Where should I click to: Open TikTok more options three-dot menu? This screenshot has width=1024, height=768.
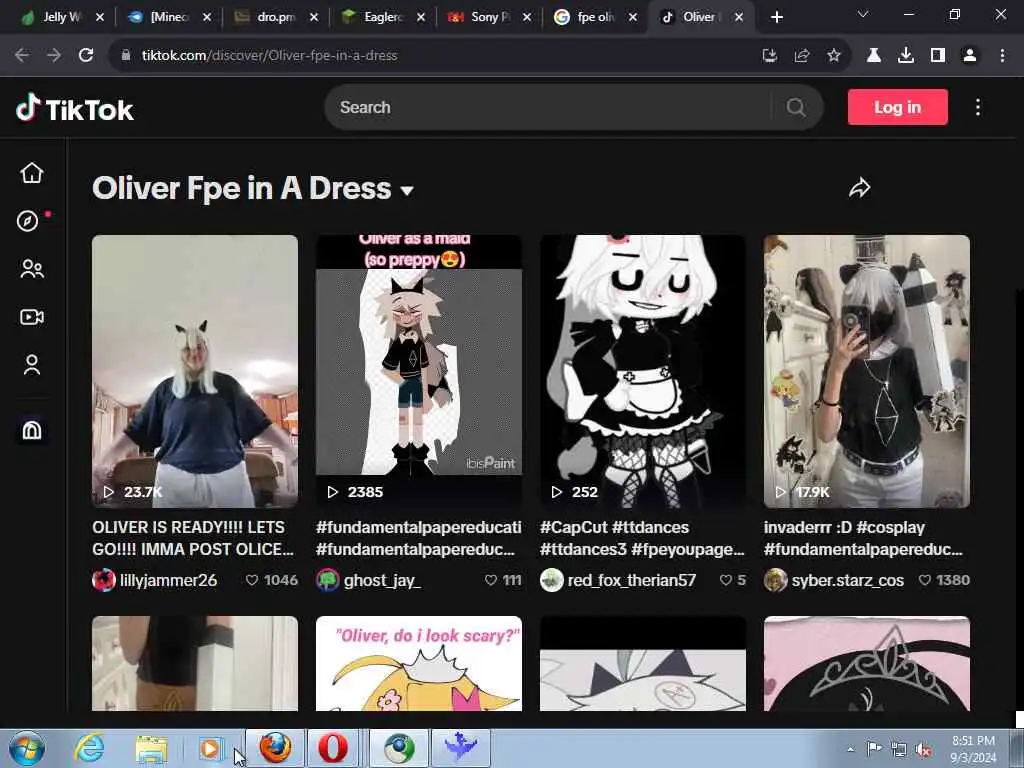click(x=978, y=107)
